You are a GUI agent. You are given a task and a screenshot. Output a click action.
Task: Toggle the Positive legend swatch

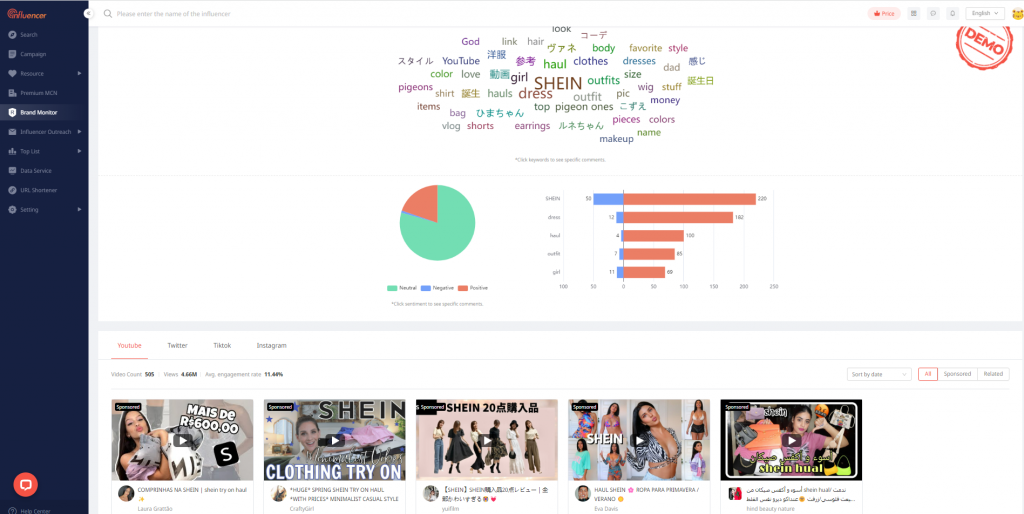tap(463, 288)
